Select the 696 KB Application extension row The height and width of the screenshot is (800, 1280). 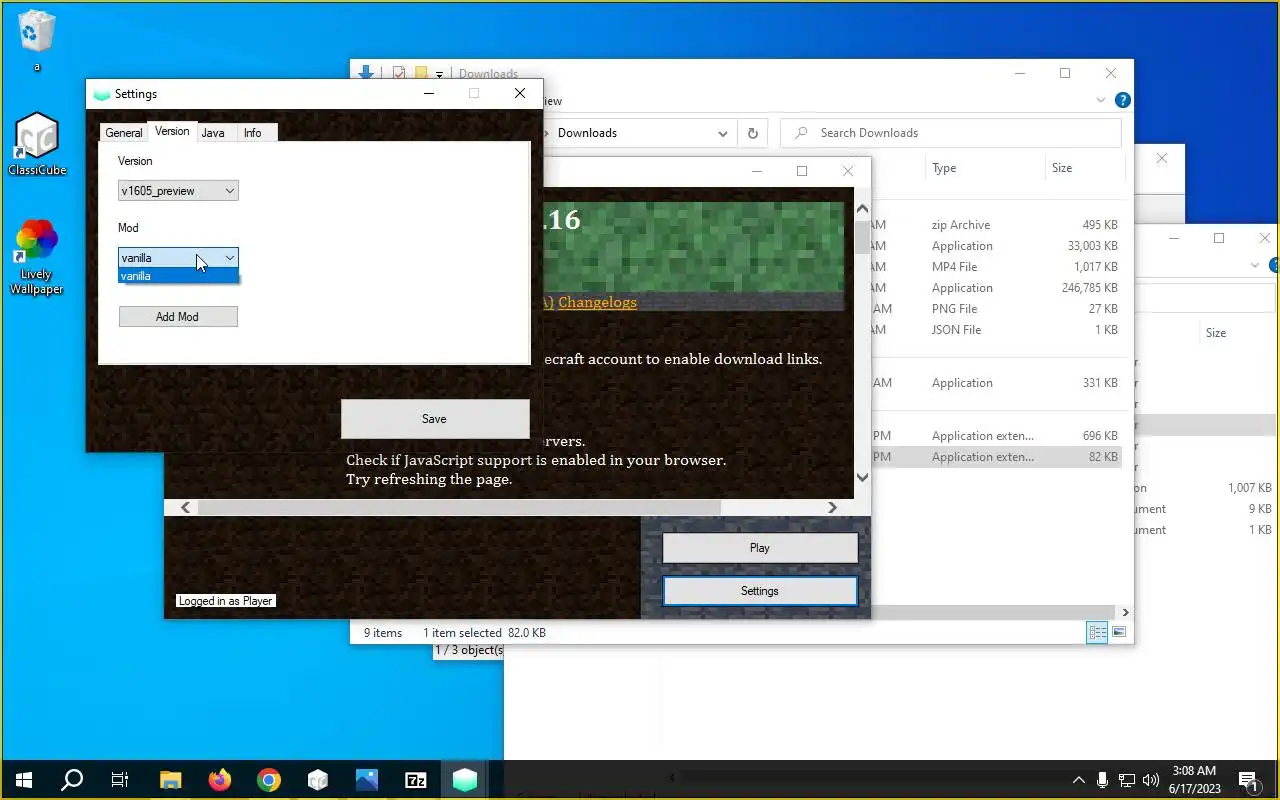pyautogui.click(x=995, y=436)
